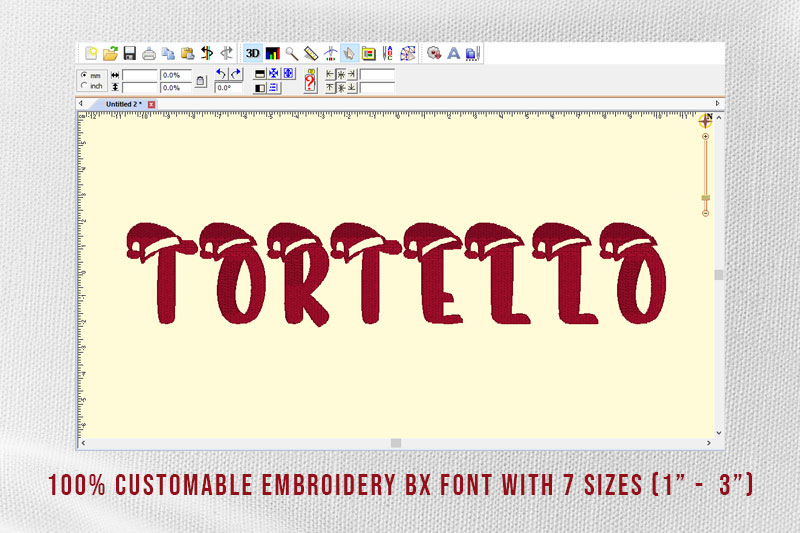Click the flip vertical icon

point(260,74)
